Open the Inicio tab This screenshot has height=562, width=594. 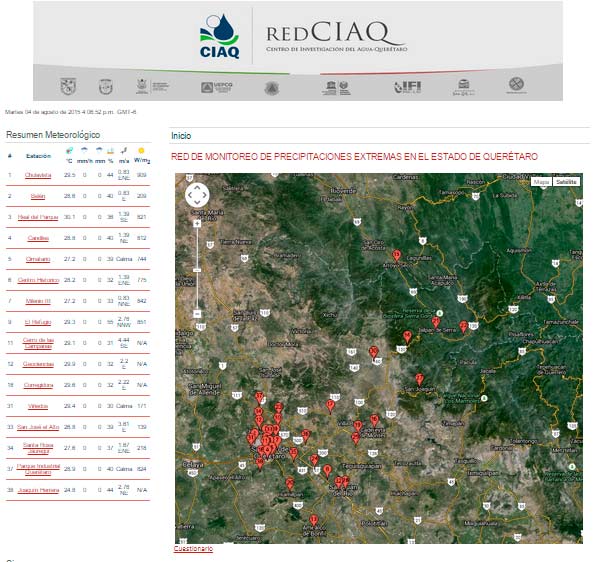point(181,136)
